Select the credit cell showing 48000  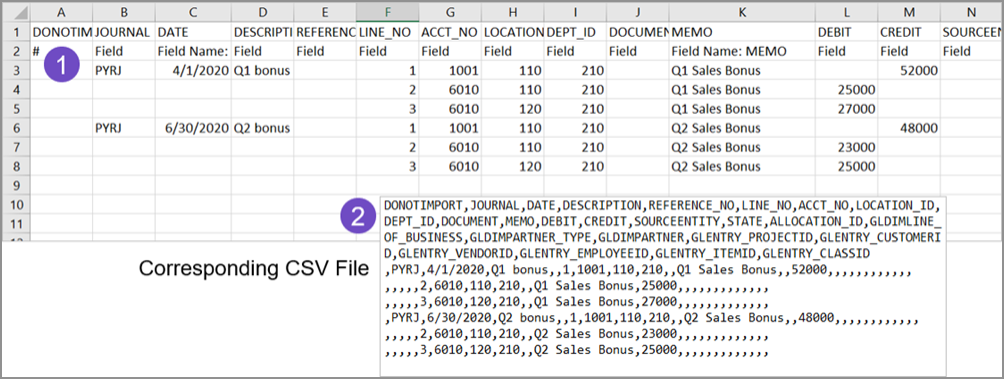point(909,127)
